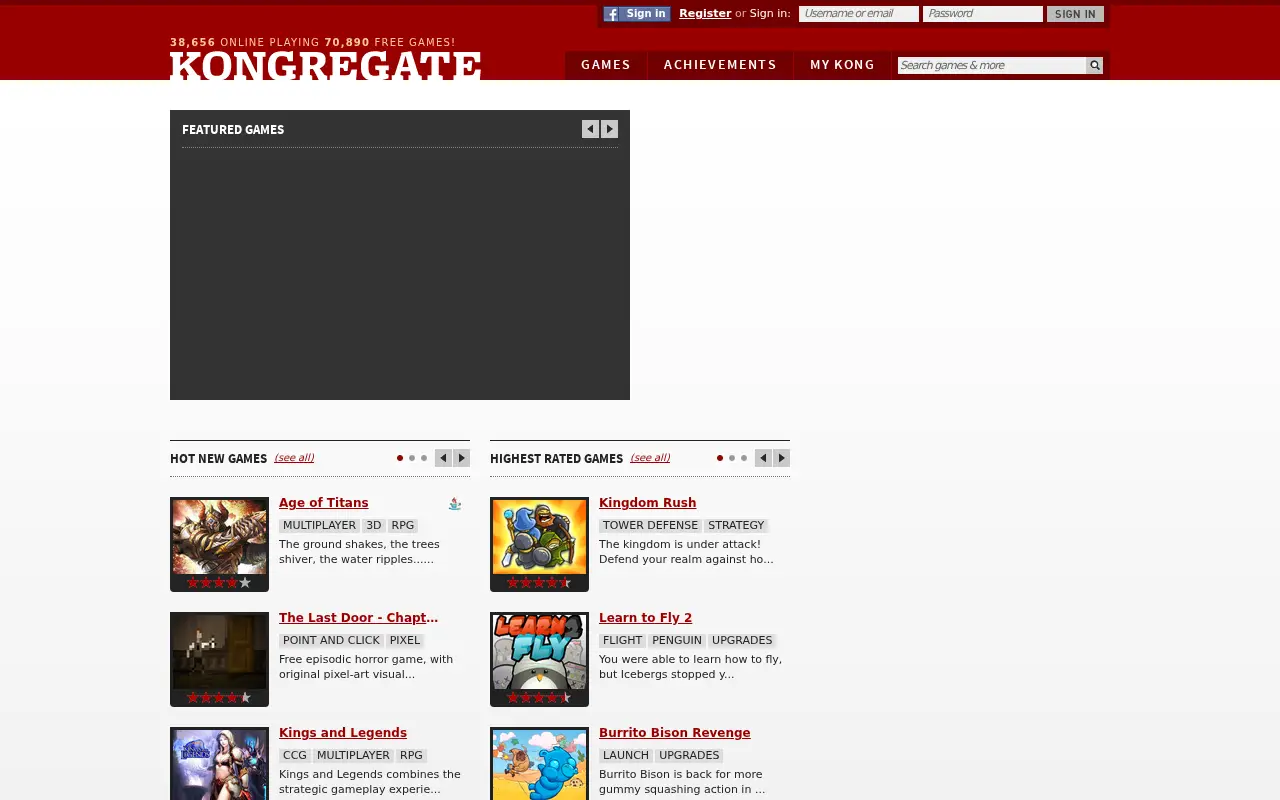The image size is (1280, 800).
Task: Open Kings and Legends thumbnail
Action: pyautogui.click(x=220, y=764)
